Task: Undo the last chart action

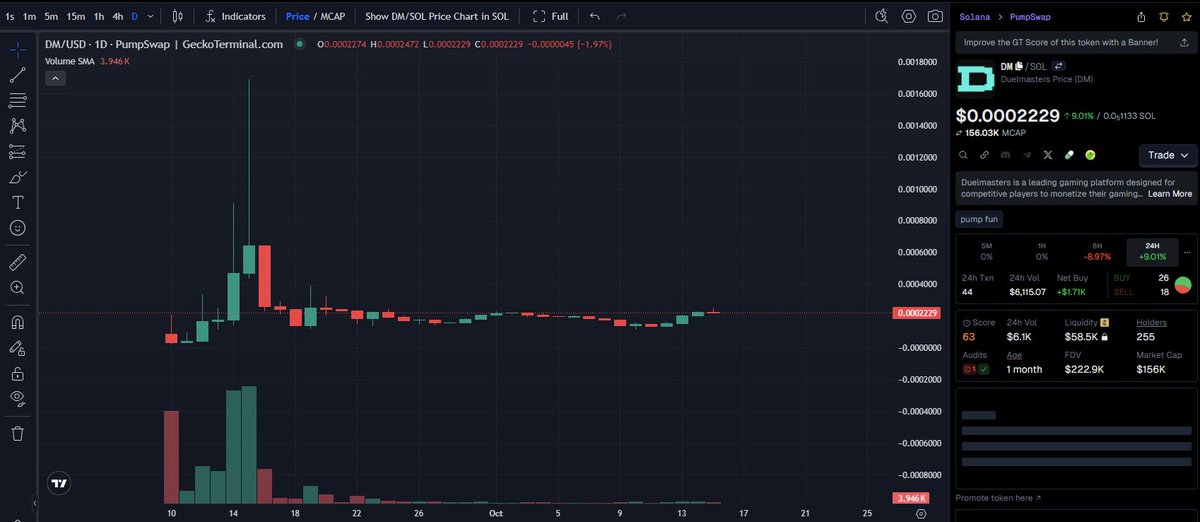Action: coord(595,16)
